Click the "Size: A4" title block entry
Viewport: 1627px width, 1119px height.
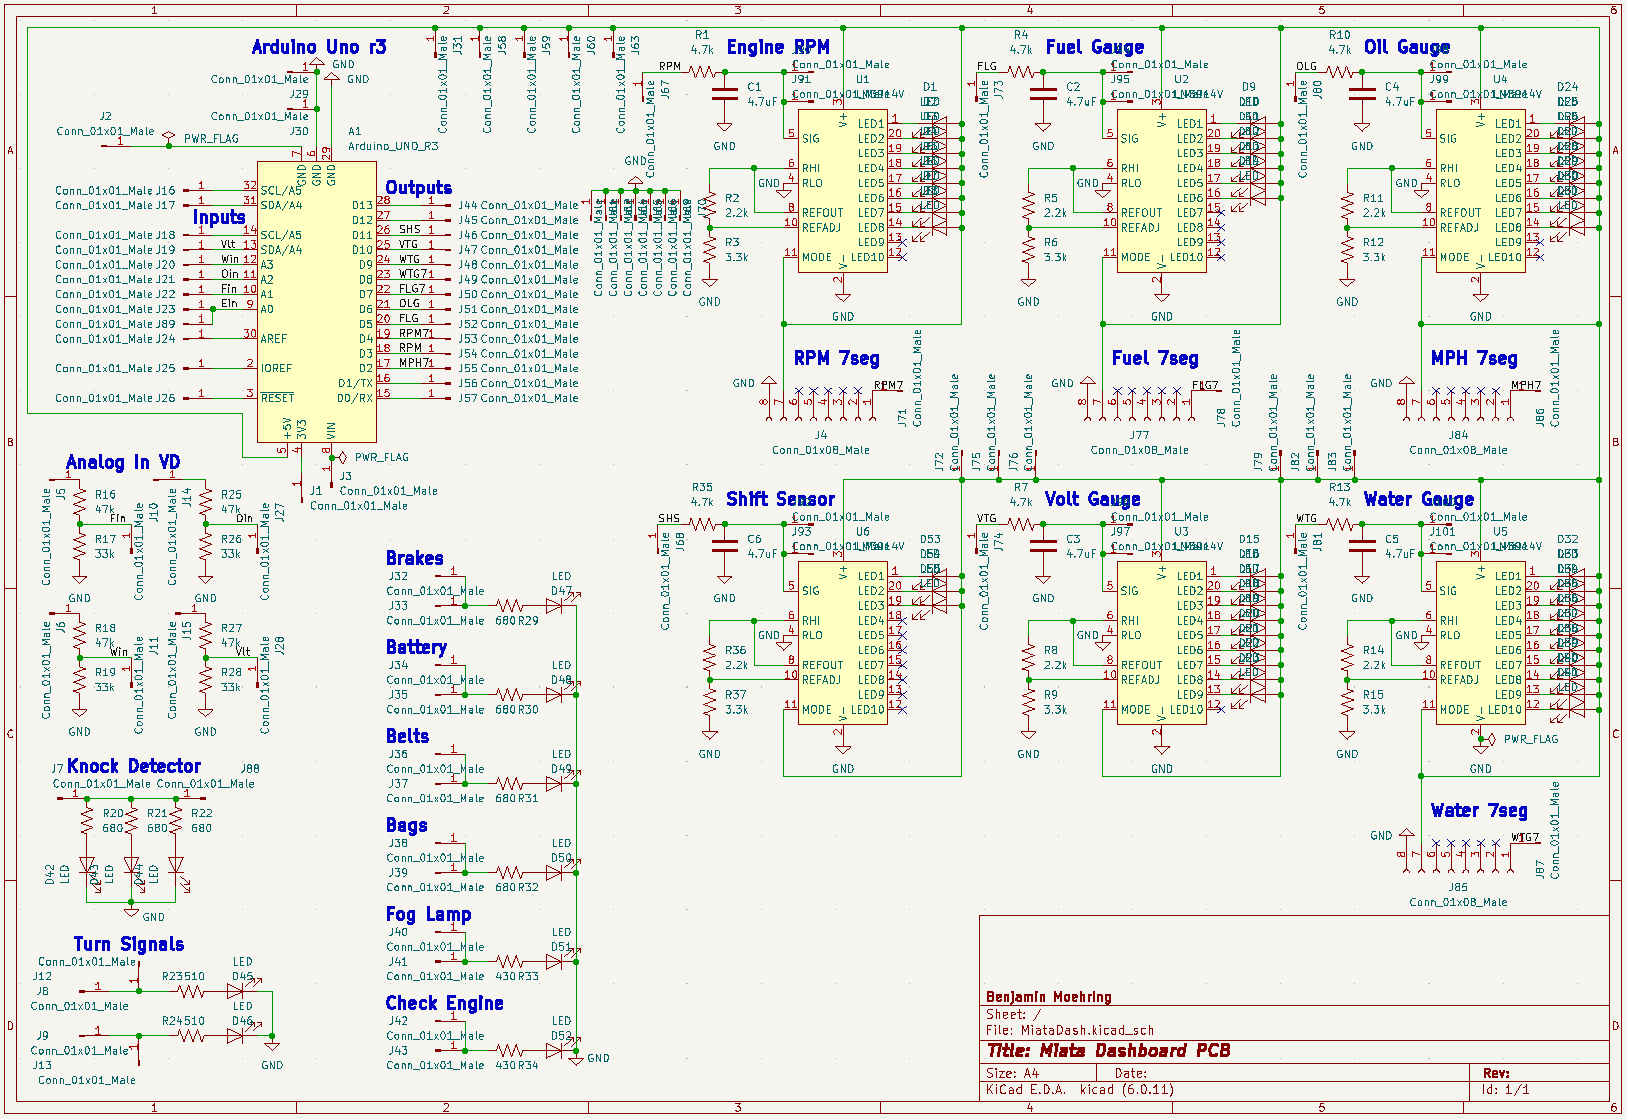1013,1073
